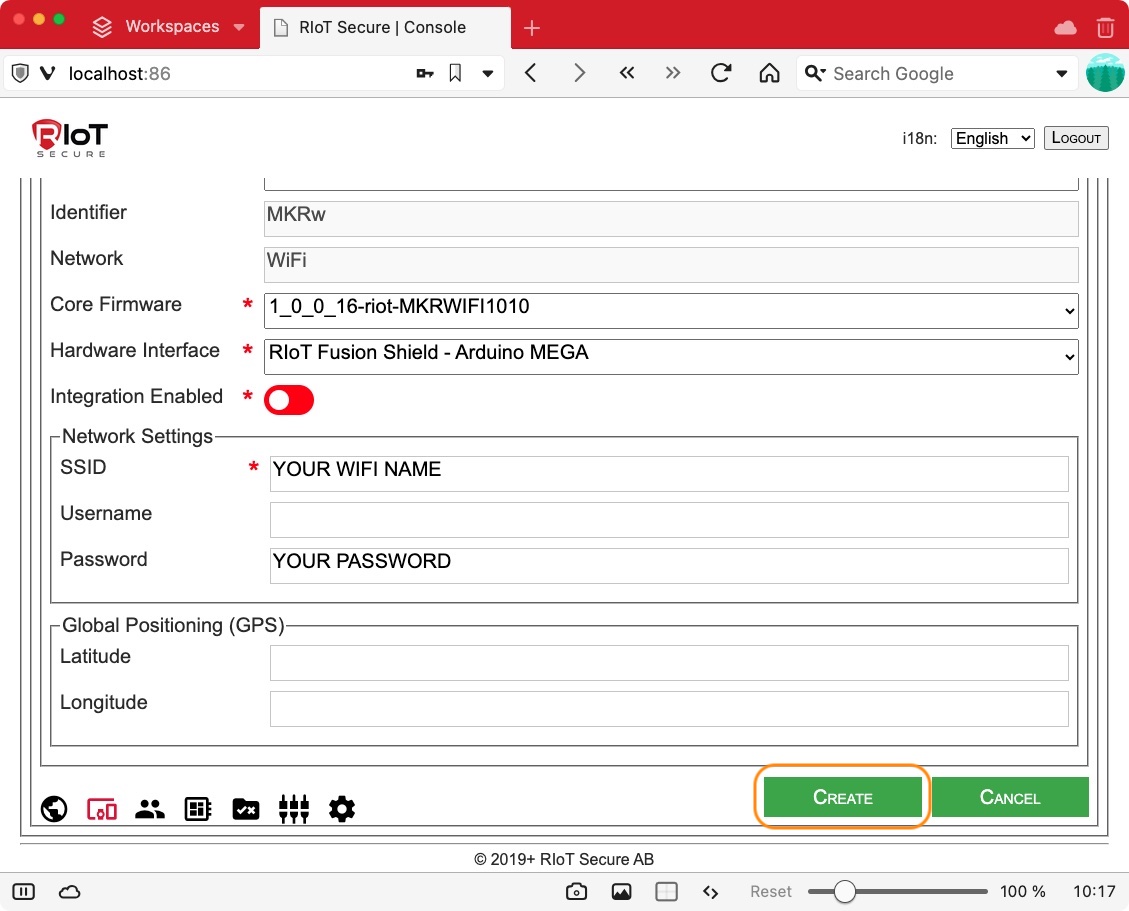This screenshot has height=911, width=1129.
Task: Open the globe icon in bottom navigation
Action: tap(54, 809)
